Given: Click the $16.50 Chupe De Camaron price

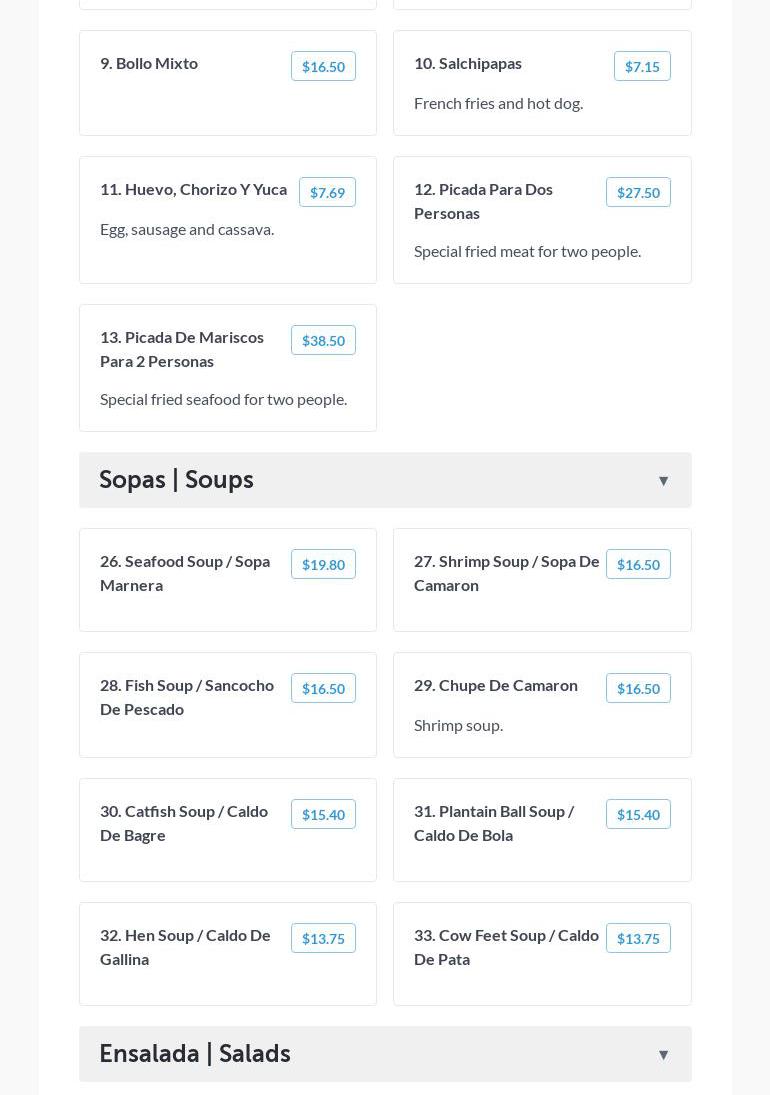Looking at the screenshot, I should point(638,689).
